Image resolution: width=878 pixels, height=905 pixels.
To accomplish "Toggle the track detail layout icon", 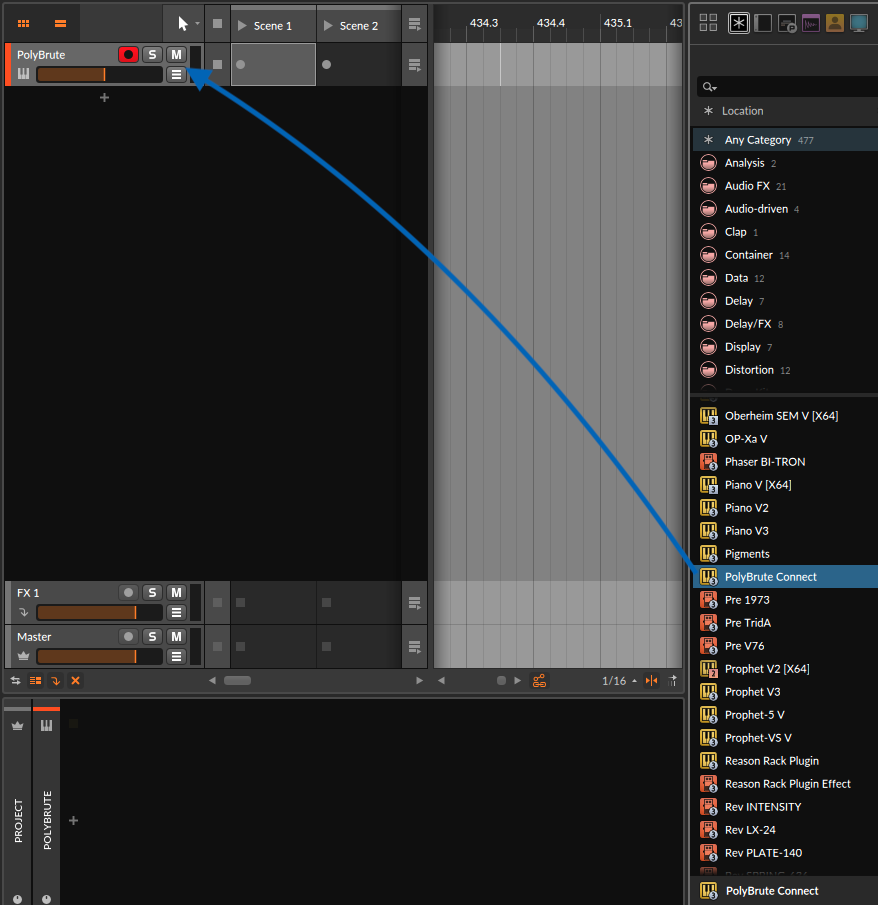I will coord(35,681).
